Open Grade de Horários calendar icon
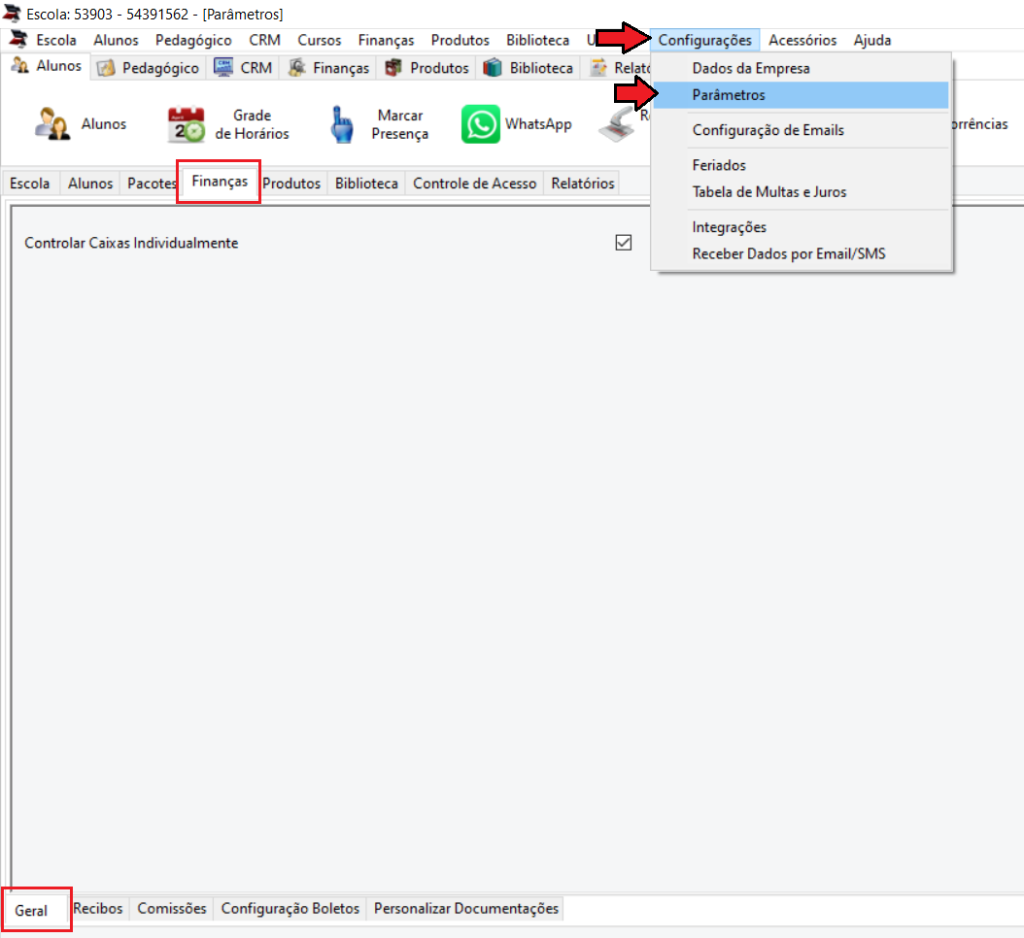This screenshot has height=938, width=1024. pyautogui.click(x=186, y=124)
